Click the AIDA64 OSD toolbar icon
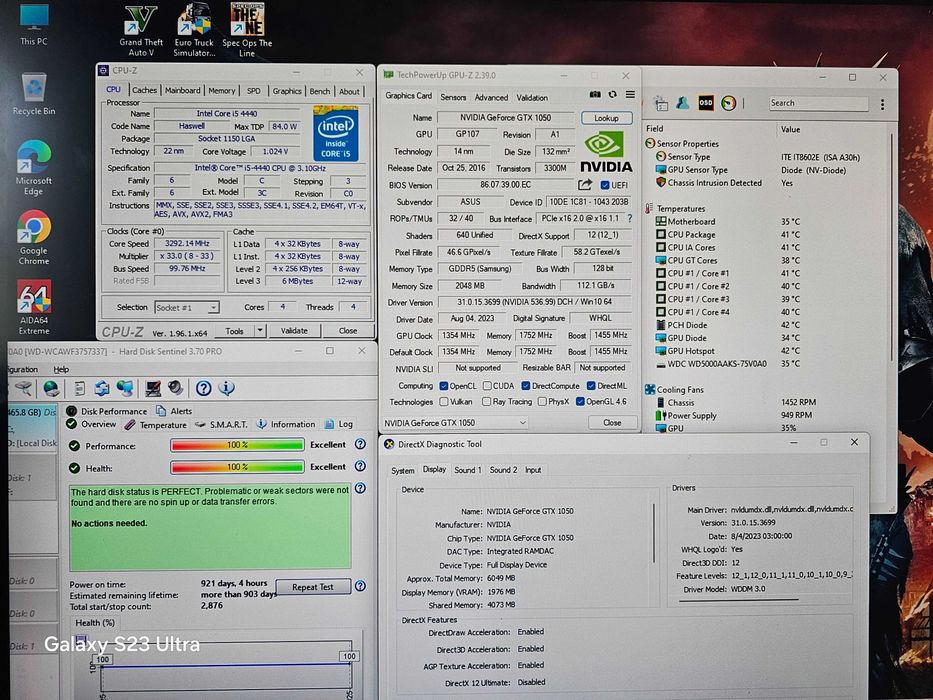The width and height of the screenshot is (933, 700). click(706, 102)
